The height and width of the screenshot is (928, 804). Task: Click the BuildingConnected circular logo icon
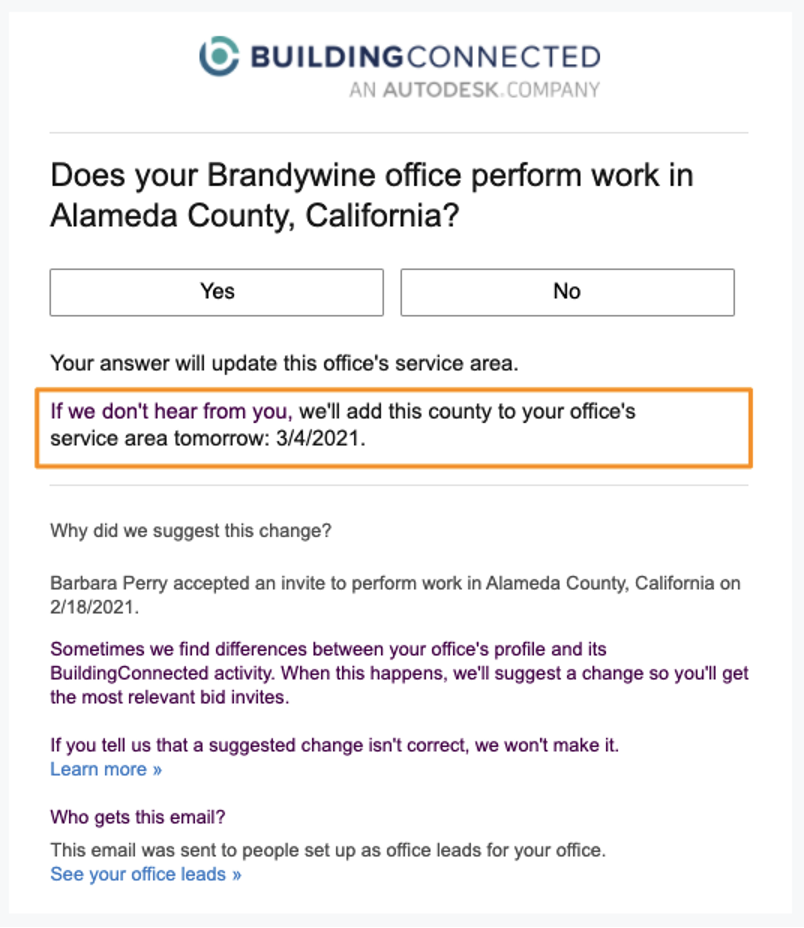[x=220, y=56]
